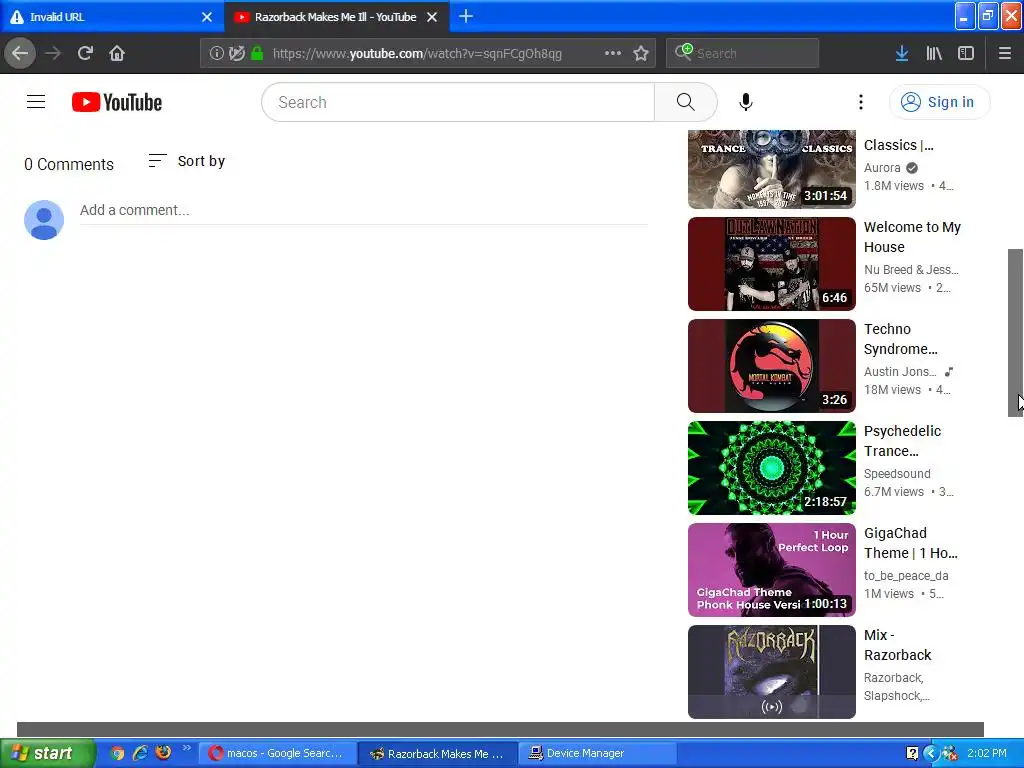Open YouTube settings three-dot menu
The width and height of the screenshot is (1024, 768).
point(861,102)
